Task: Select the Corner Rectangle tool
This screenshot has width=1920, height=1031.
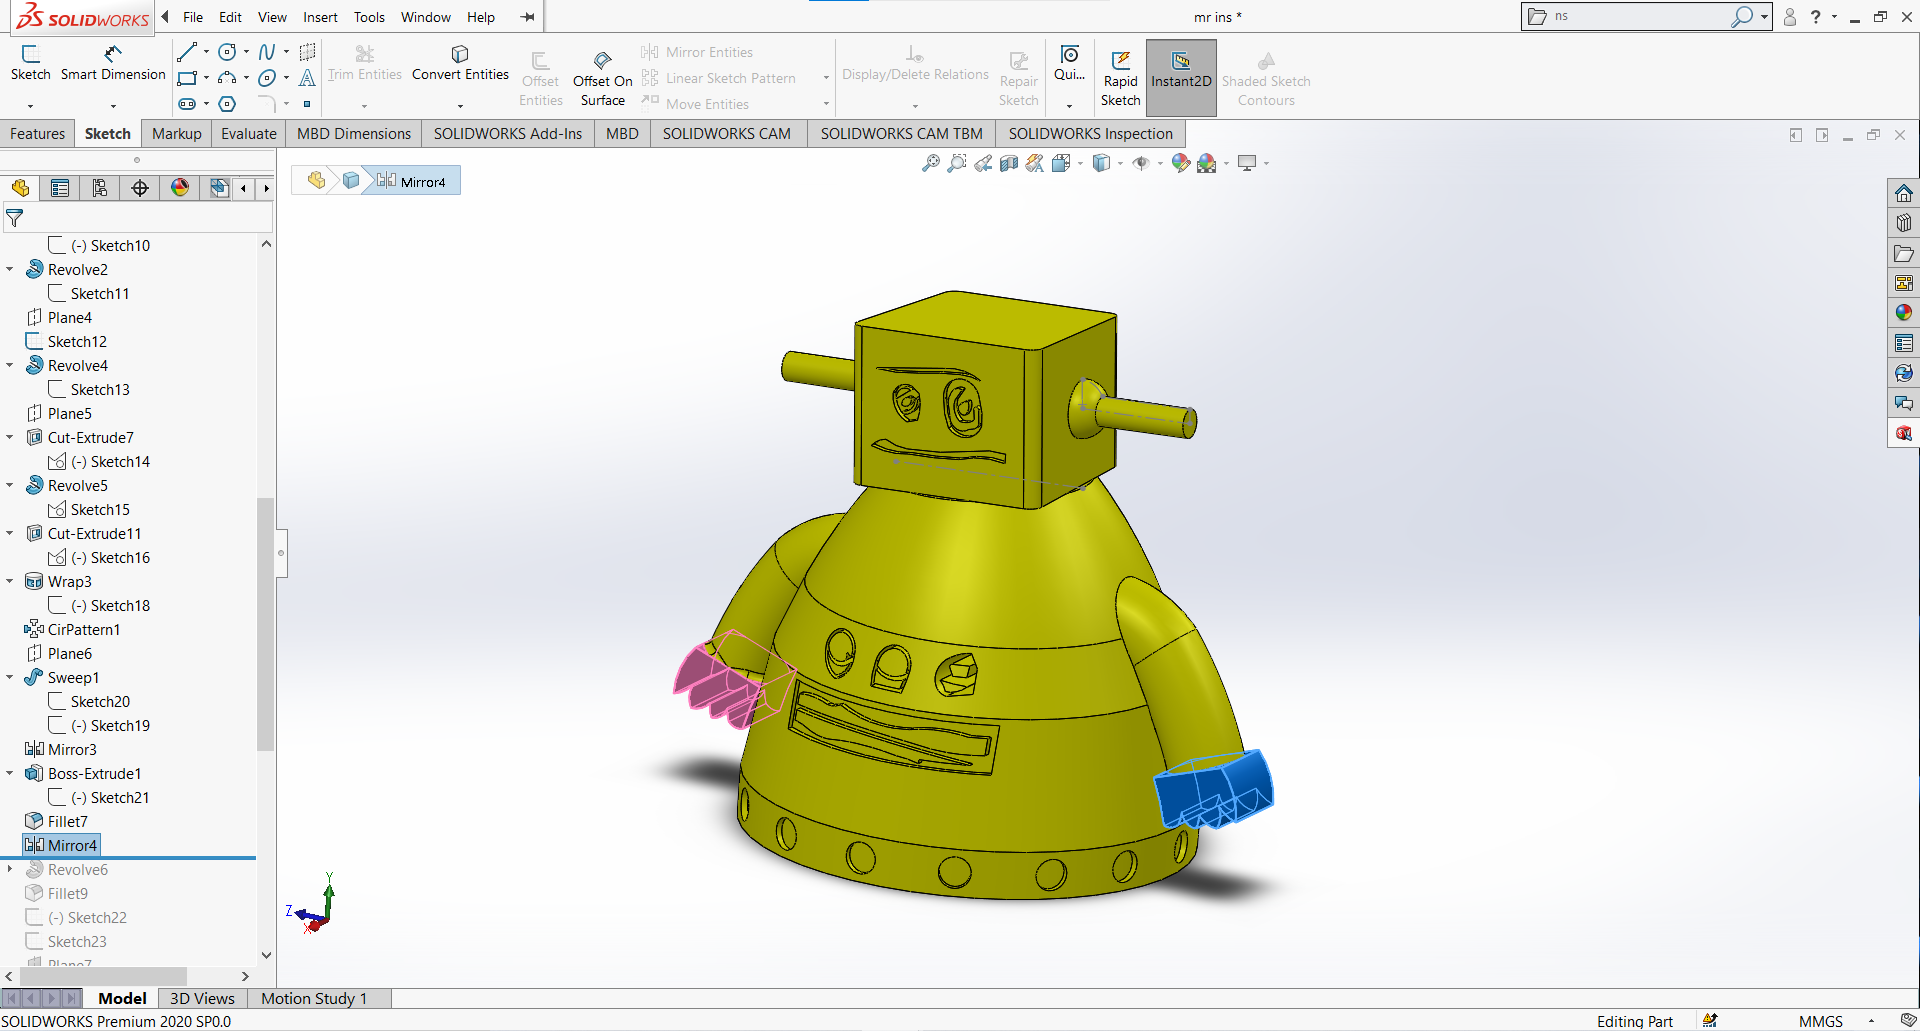Action: pos(187,78)
